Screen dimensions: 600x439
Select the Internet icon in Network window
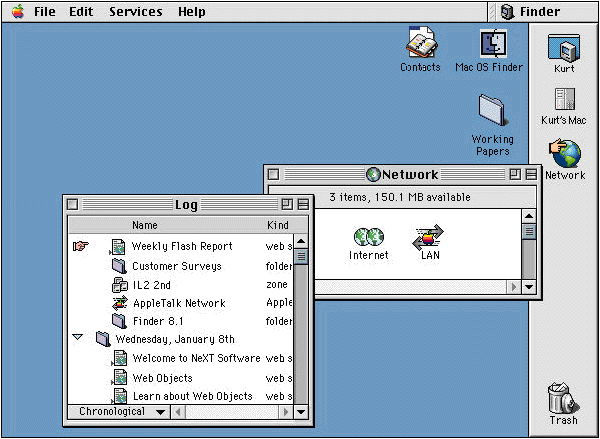click(x=368, y=237)
